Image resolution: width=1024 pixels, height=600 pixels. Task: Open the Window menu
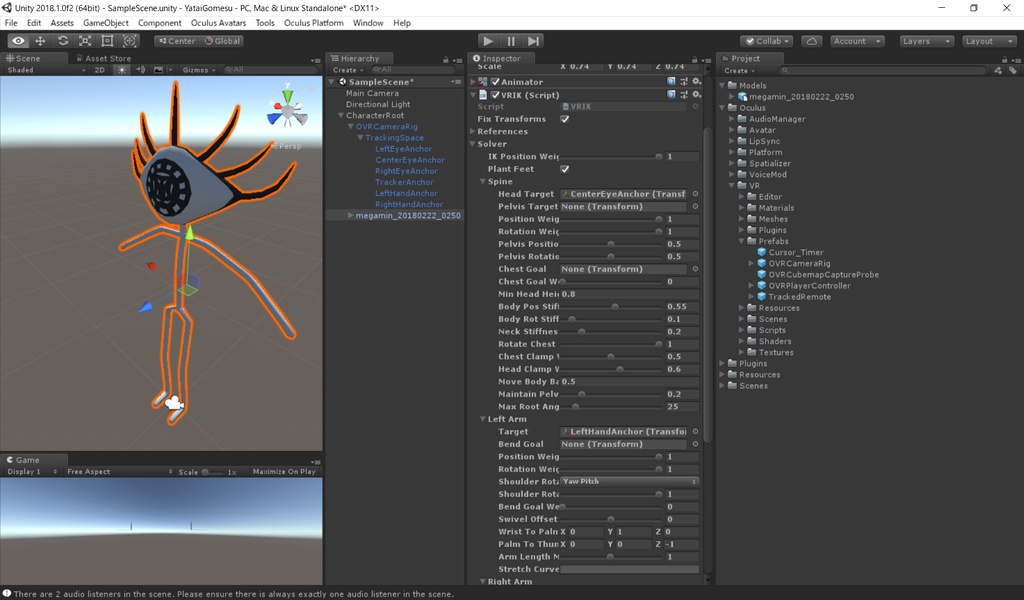(x=368, y=23)
